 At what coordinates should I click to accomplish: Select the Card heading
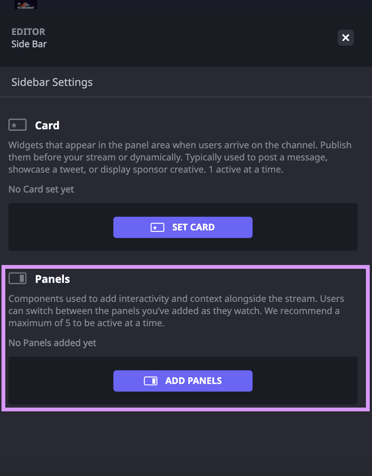click(x=47, y=125)
